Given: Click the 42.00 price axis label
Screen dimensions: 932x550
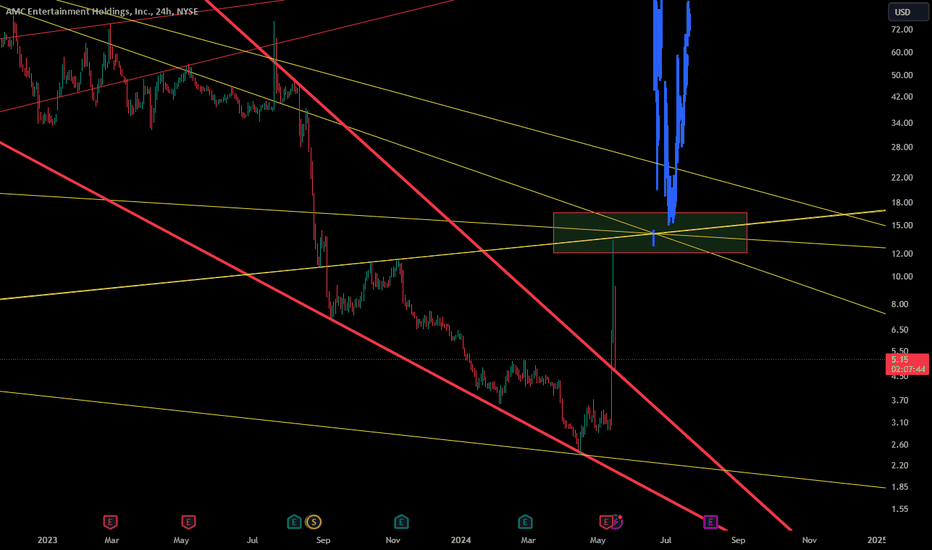Looking at the screenshot, I should click(x=902, y=97).
